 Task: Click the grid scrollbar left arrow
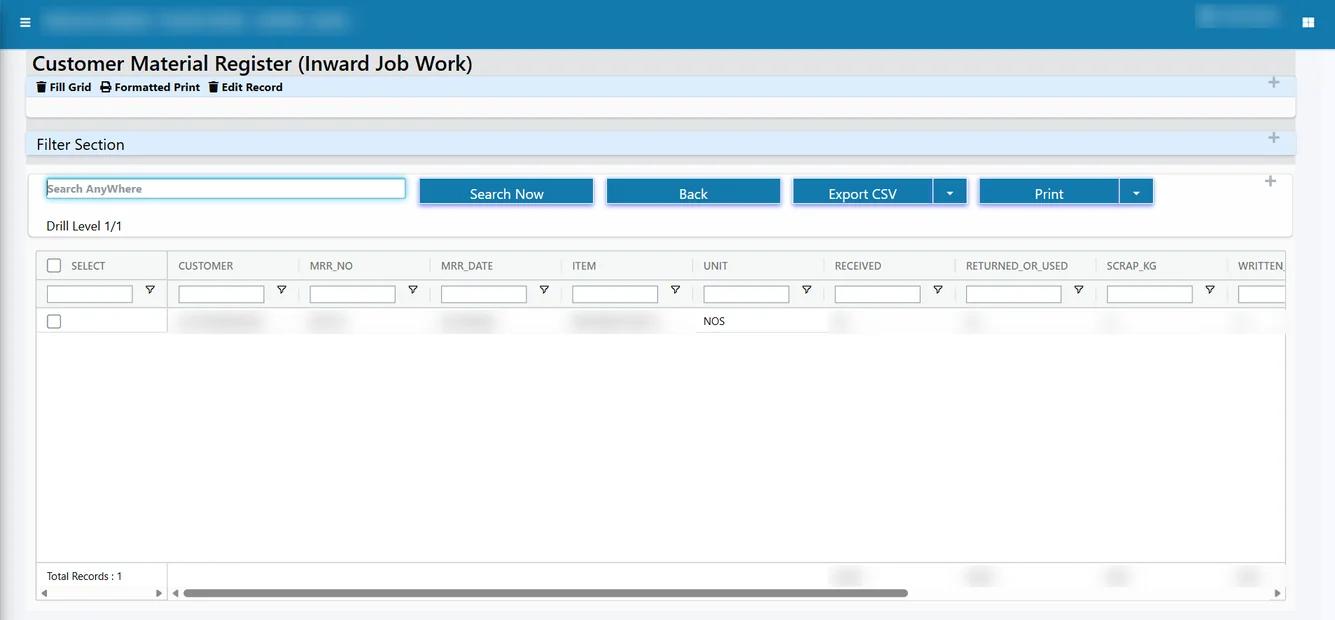click(x=176, y=593)
